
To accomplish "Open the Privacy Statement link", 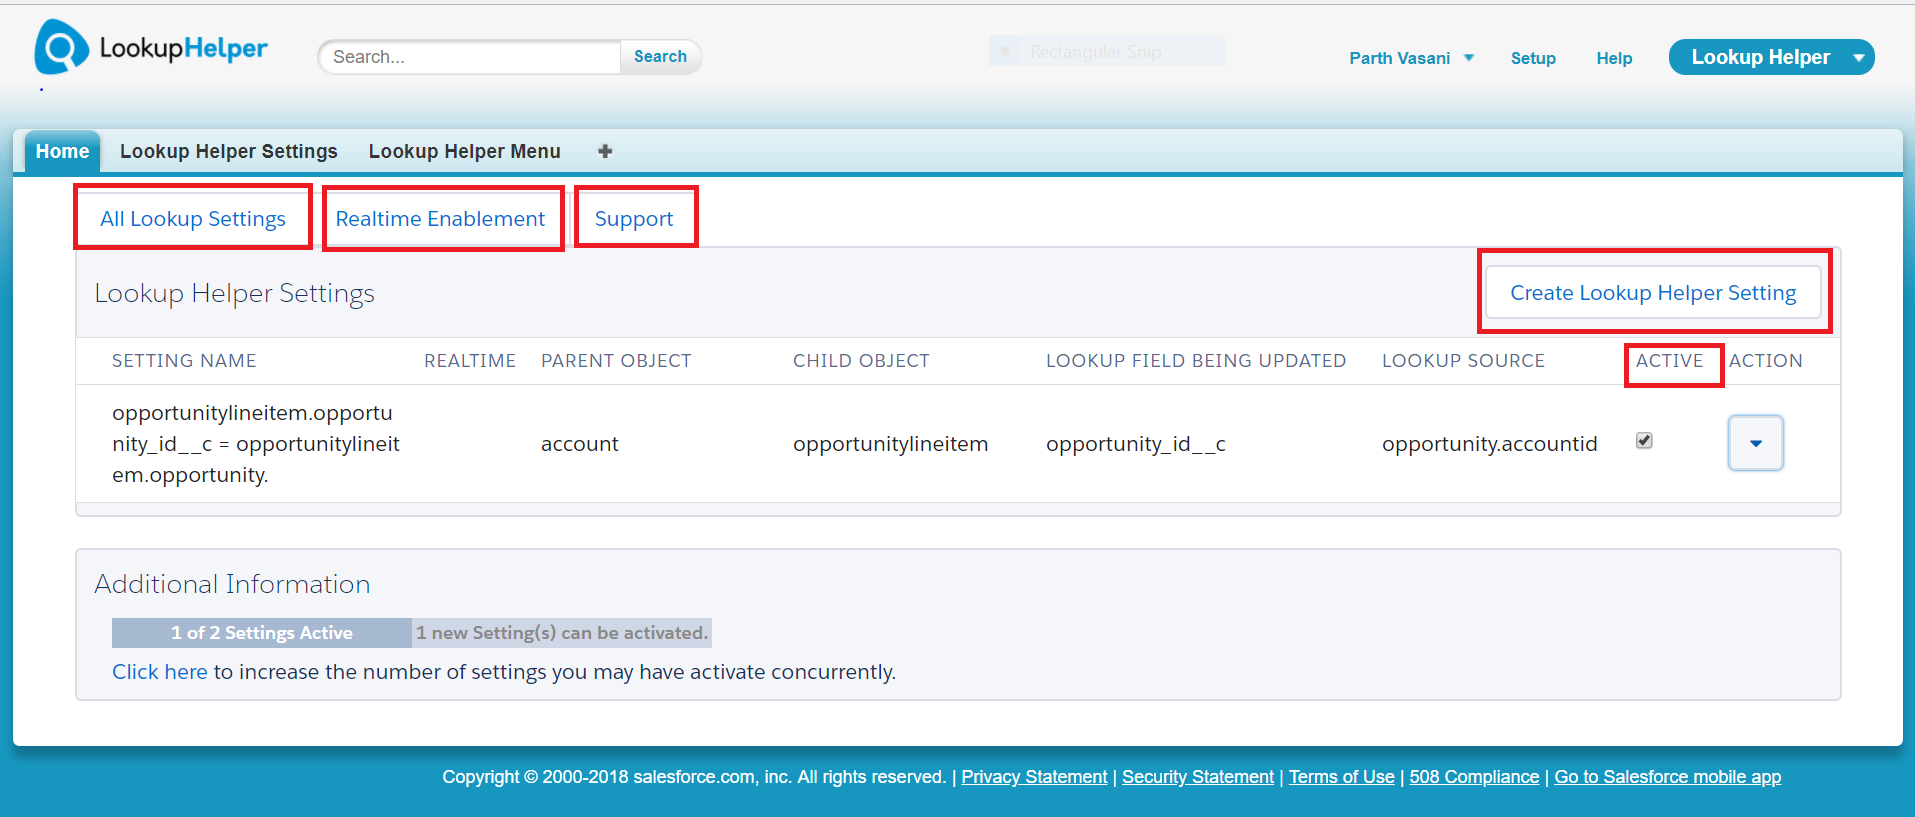I will pyautogui.click(x=1034, y=777).
